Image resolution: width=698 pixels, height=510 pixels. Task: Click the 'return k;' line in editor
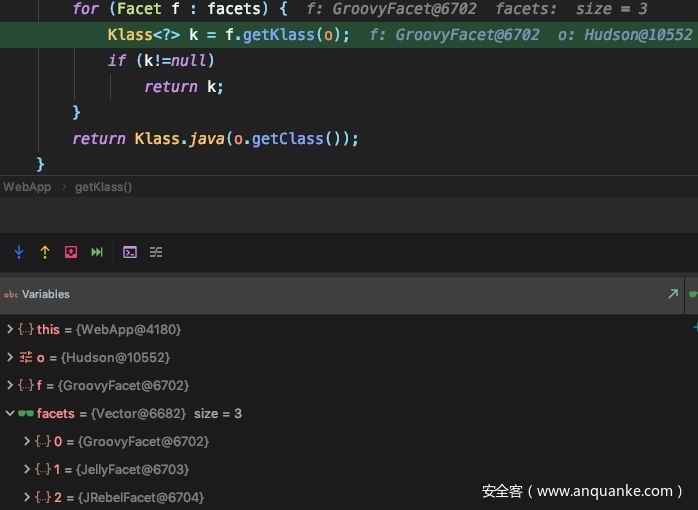[184, 87]
